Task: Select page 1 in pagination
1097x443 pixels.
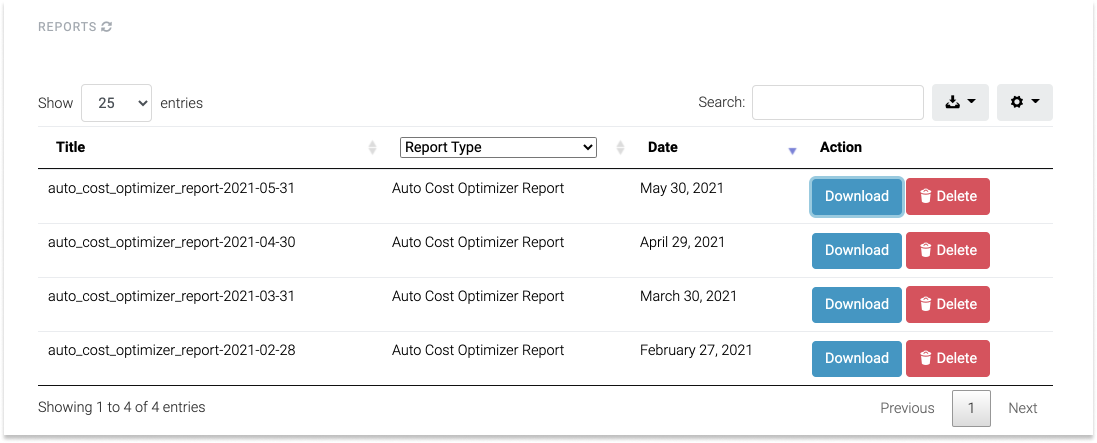Action: [x=971, y=408]
